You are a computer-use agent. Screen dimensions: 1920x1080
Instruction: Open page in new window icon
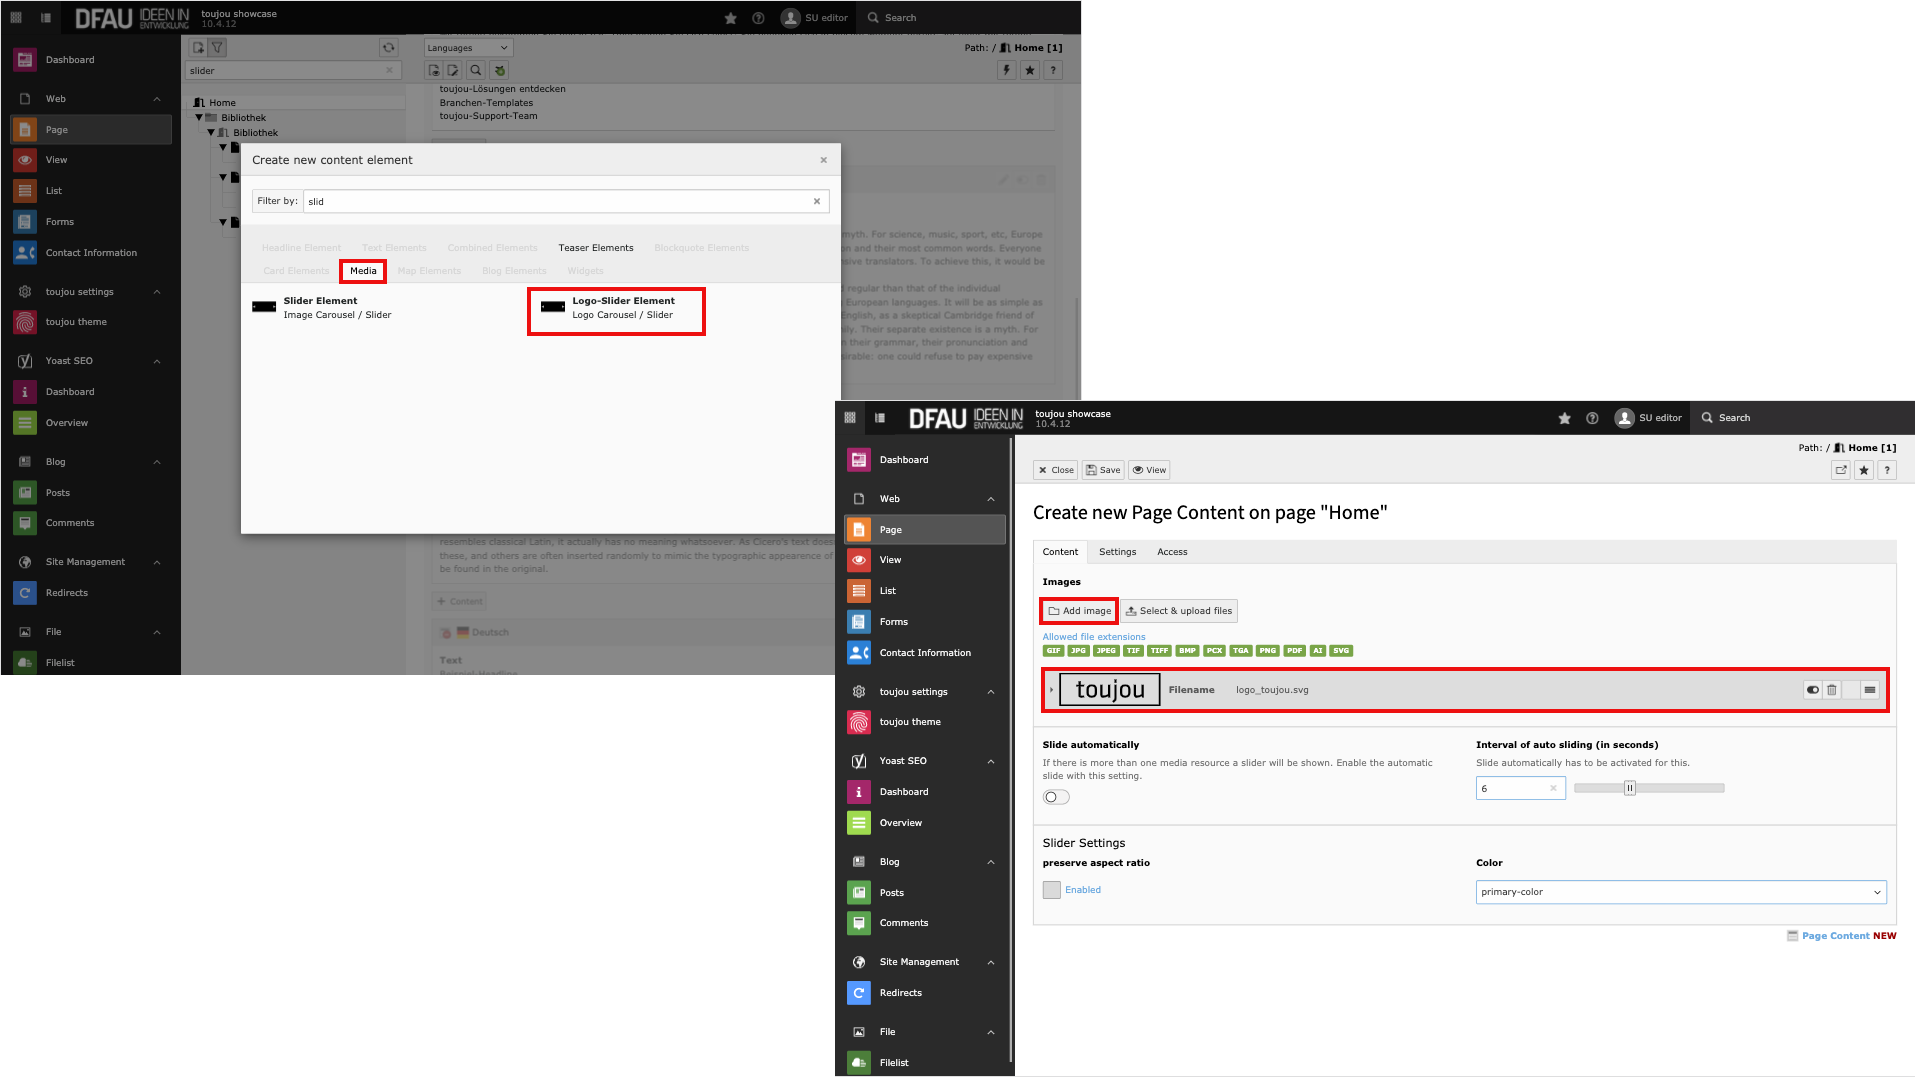(1841, 470)
